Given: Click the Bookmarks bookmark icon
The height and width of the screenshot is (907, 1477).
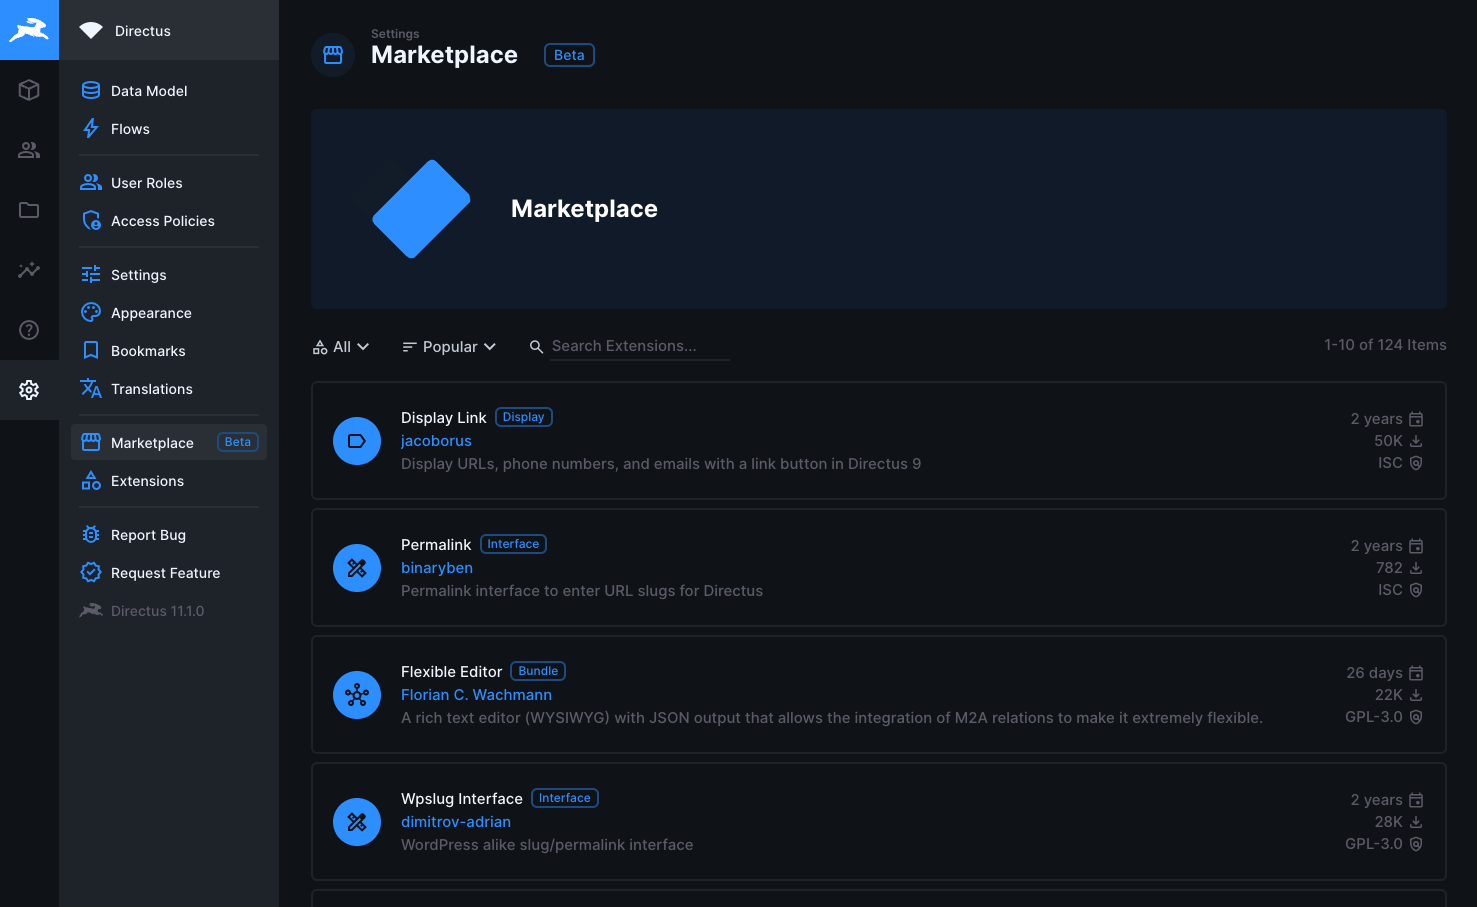Looking at the screenshot, I should coord(91,350).
